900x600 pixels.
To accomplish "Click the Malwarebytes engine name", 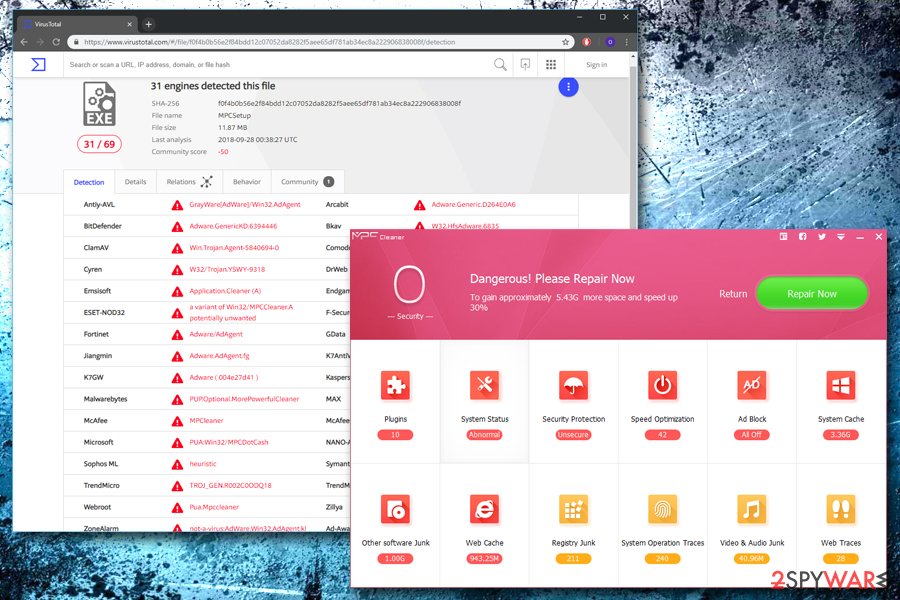I will (x=106, y=399).
